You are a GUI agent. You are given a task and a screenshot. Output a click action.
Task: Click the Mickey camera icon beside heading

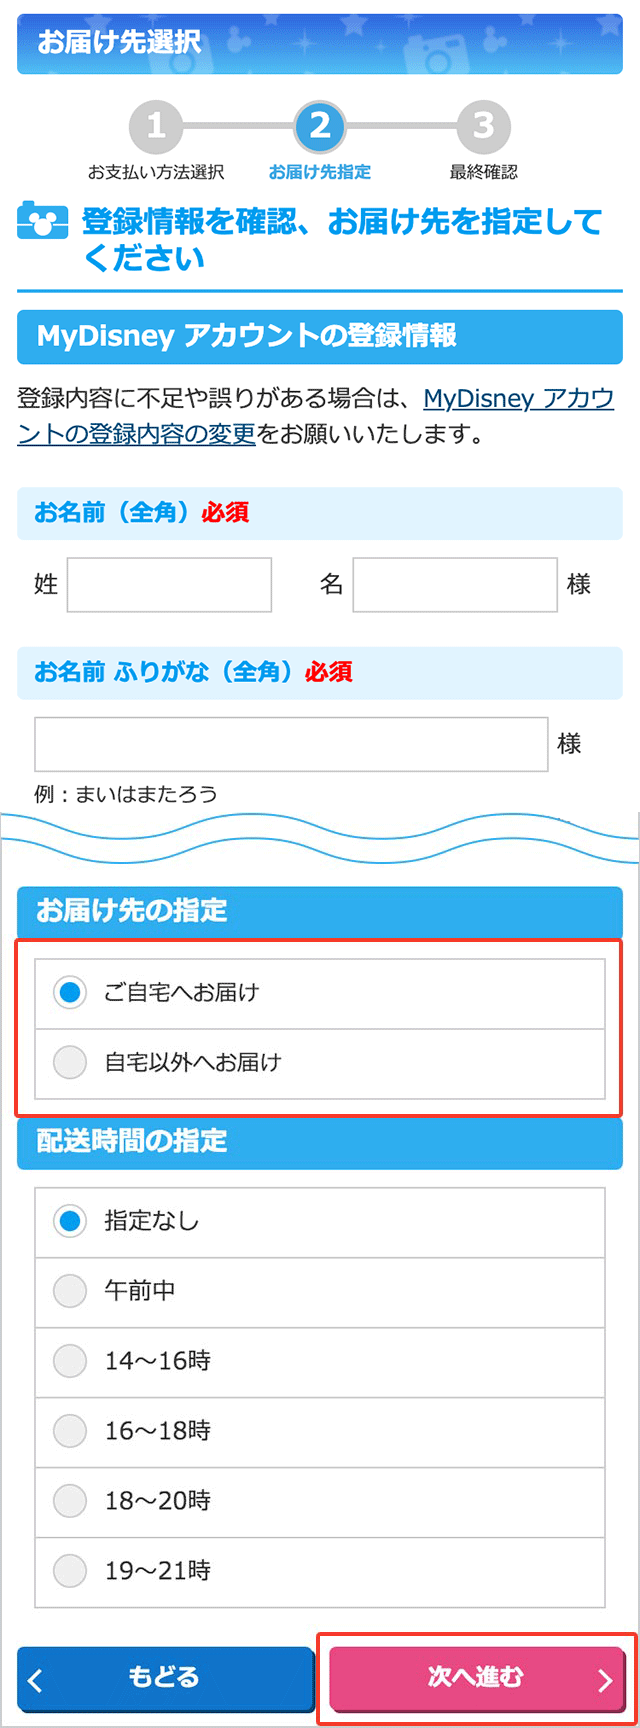pyautogui.click(x=43, y=221)
